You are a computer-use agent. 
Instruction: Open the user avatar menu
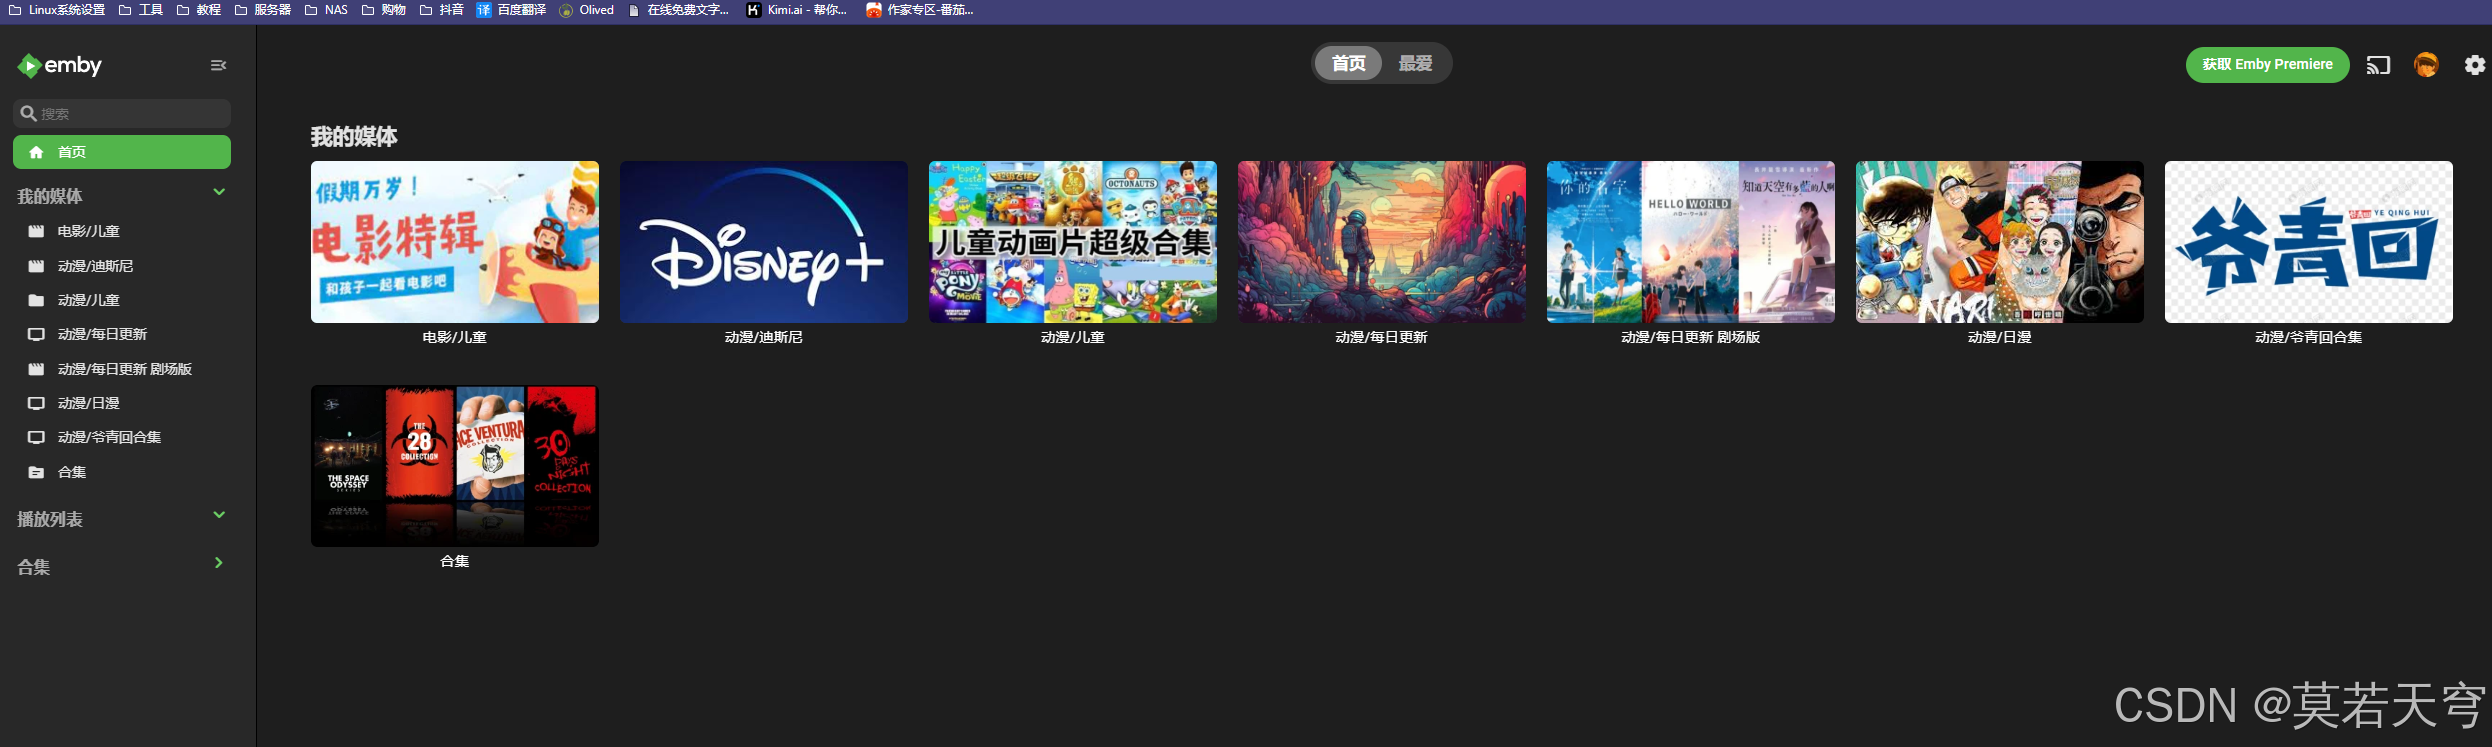click(2426, 65)
